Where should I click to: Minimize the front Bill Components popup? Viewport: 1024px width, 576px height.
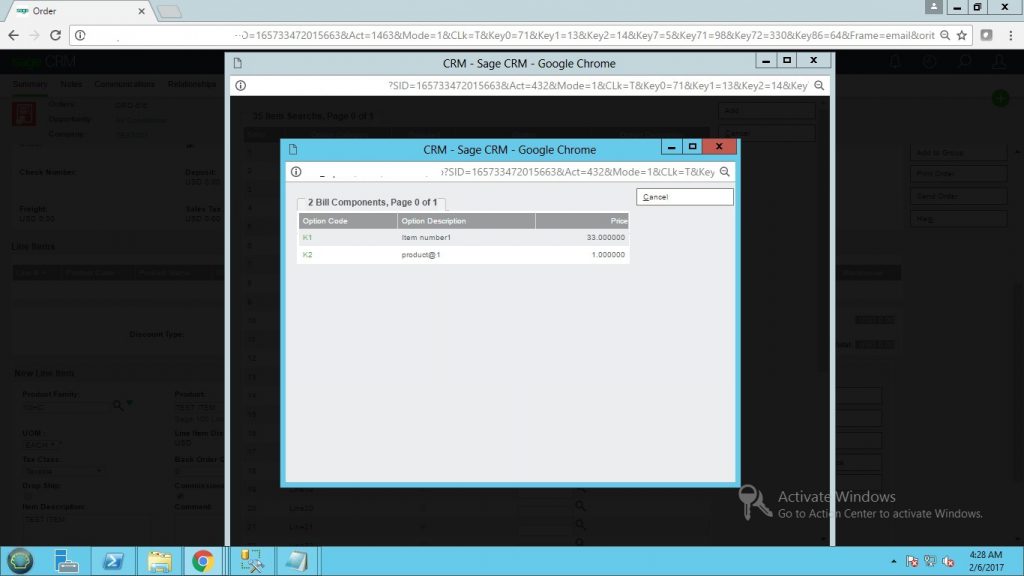pyautogui.click(x=671, y=147)
